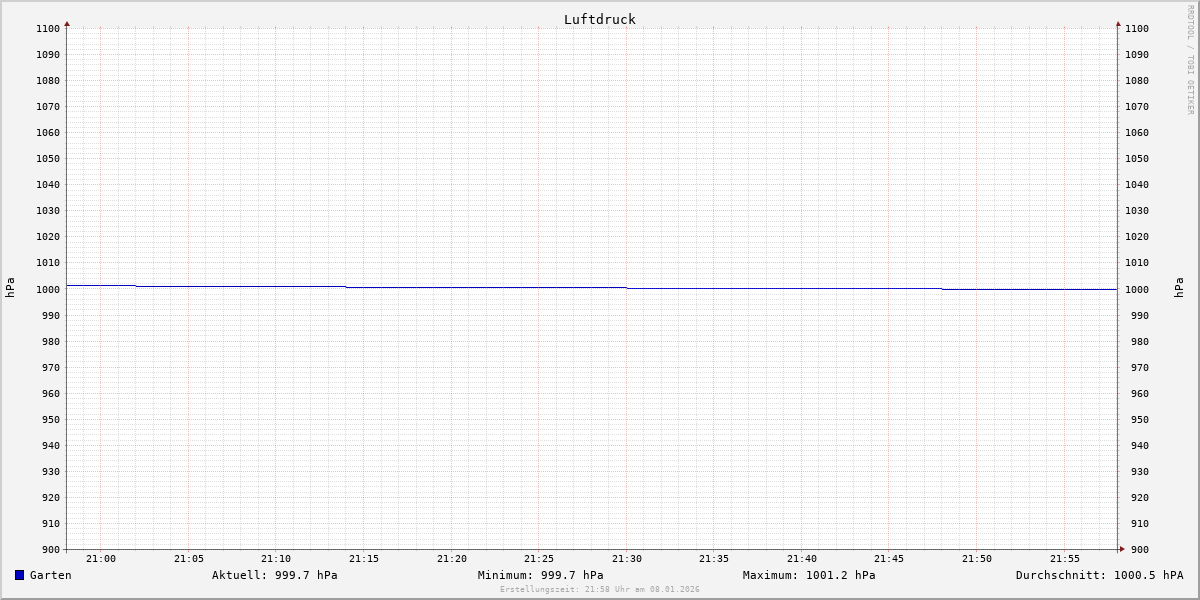Viewport: 1200px width, 600px height.
Task: Select the 1000 label on the left y-axis
Action: [48, 289]
